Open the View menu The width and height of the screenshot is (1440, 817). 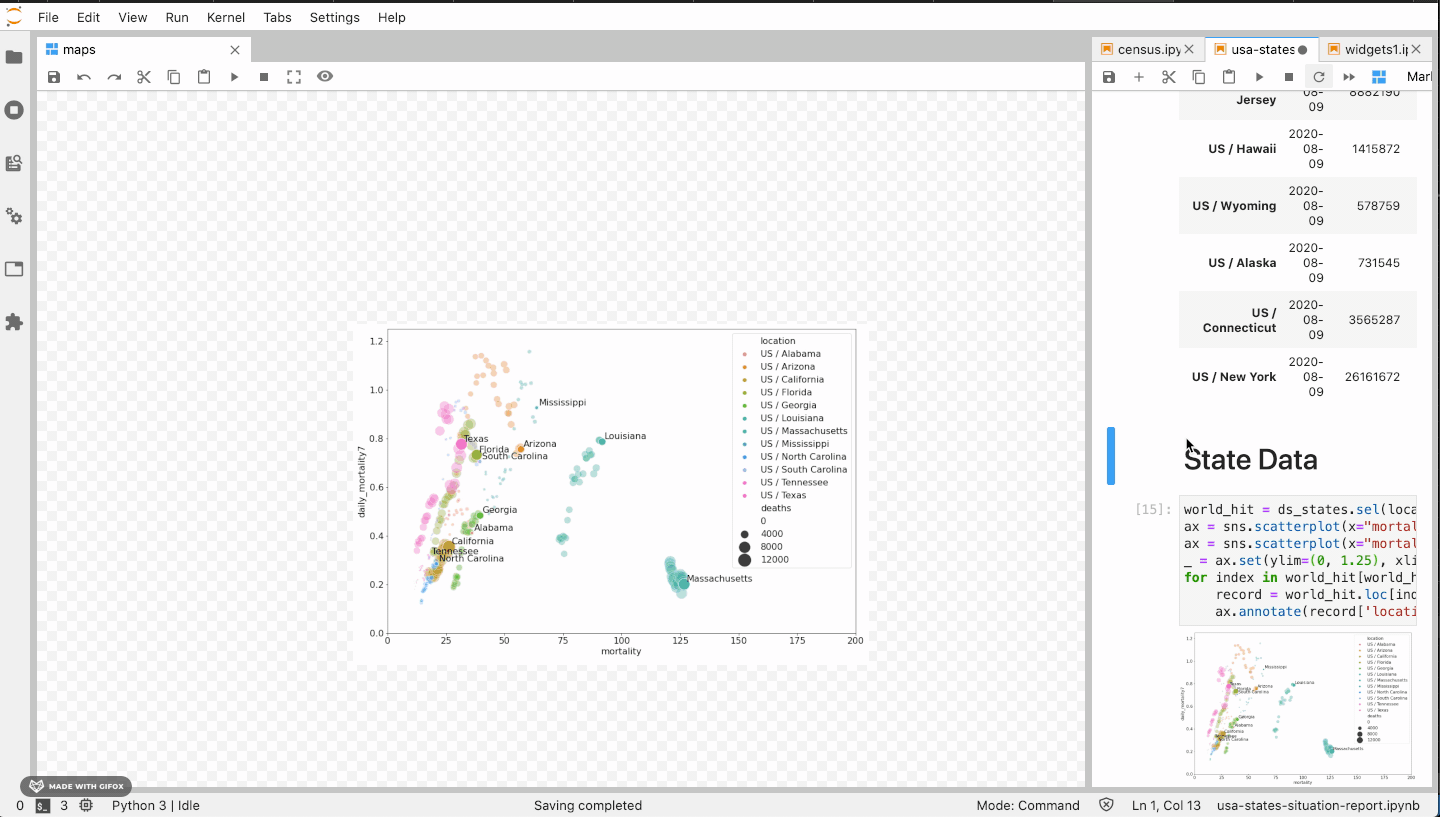(132, 17)
